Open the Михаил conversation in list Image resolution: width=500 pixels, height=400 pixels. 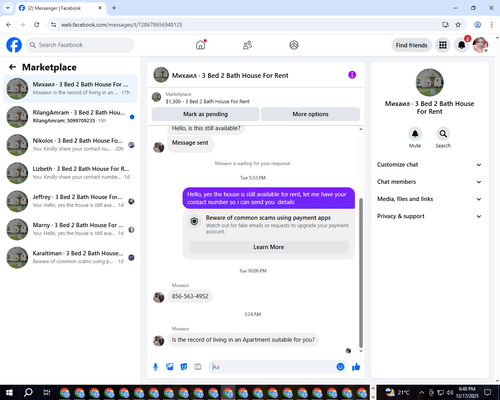[x=70, y=89]
